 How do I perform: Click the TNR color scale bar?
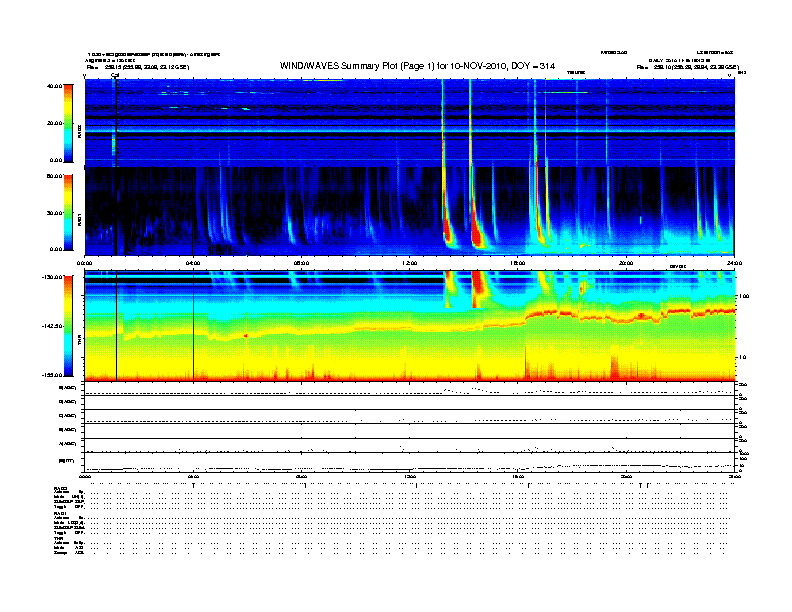click(x=69, y=327)
